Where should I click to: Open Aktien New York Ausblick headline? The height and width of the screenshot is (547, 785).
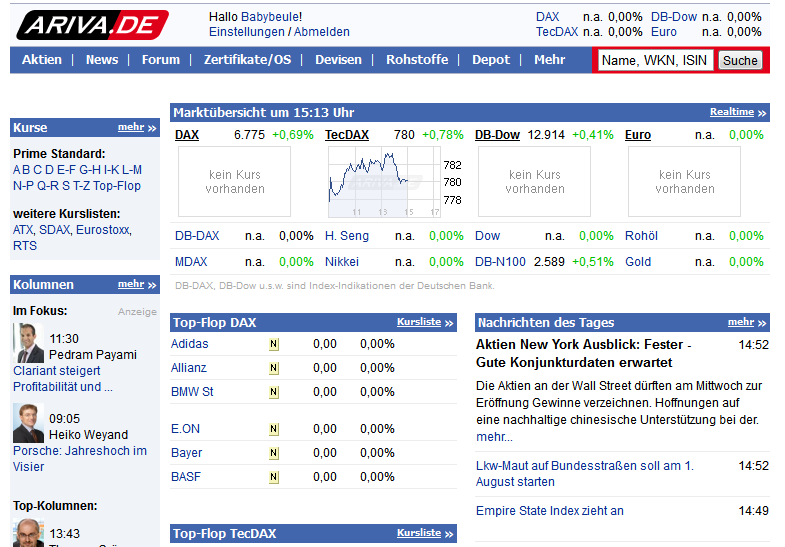(x=583, y=353)
